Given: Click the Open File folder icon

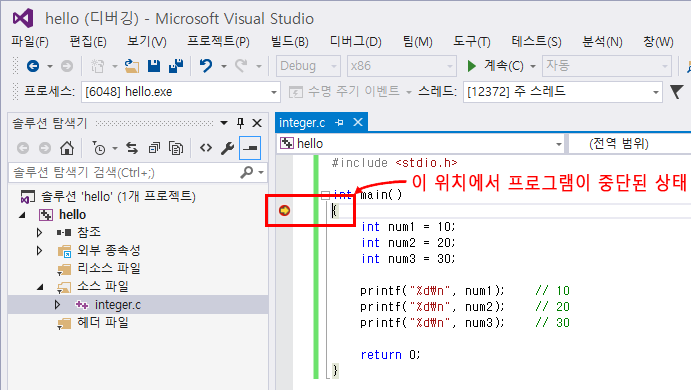Looking at the screenshot, I should point(131,66).
